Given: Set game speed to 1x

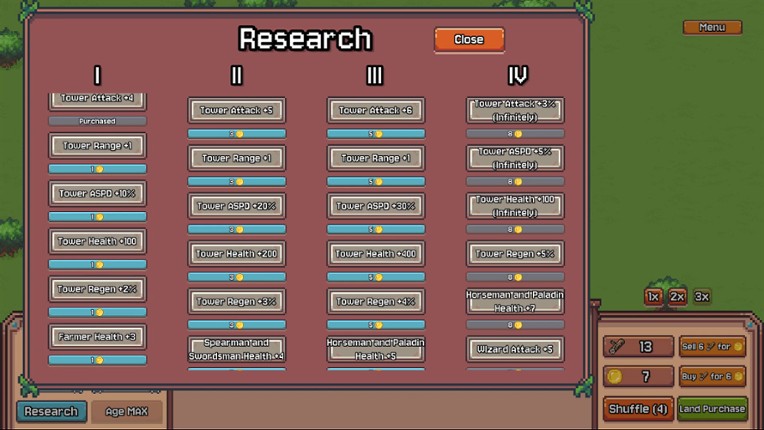Looking at the screenshot, I should [x=653, y=297].
